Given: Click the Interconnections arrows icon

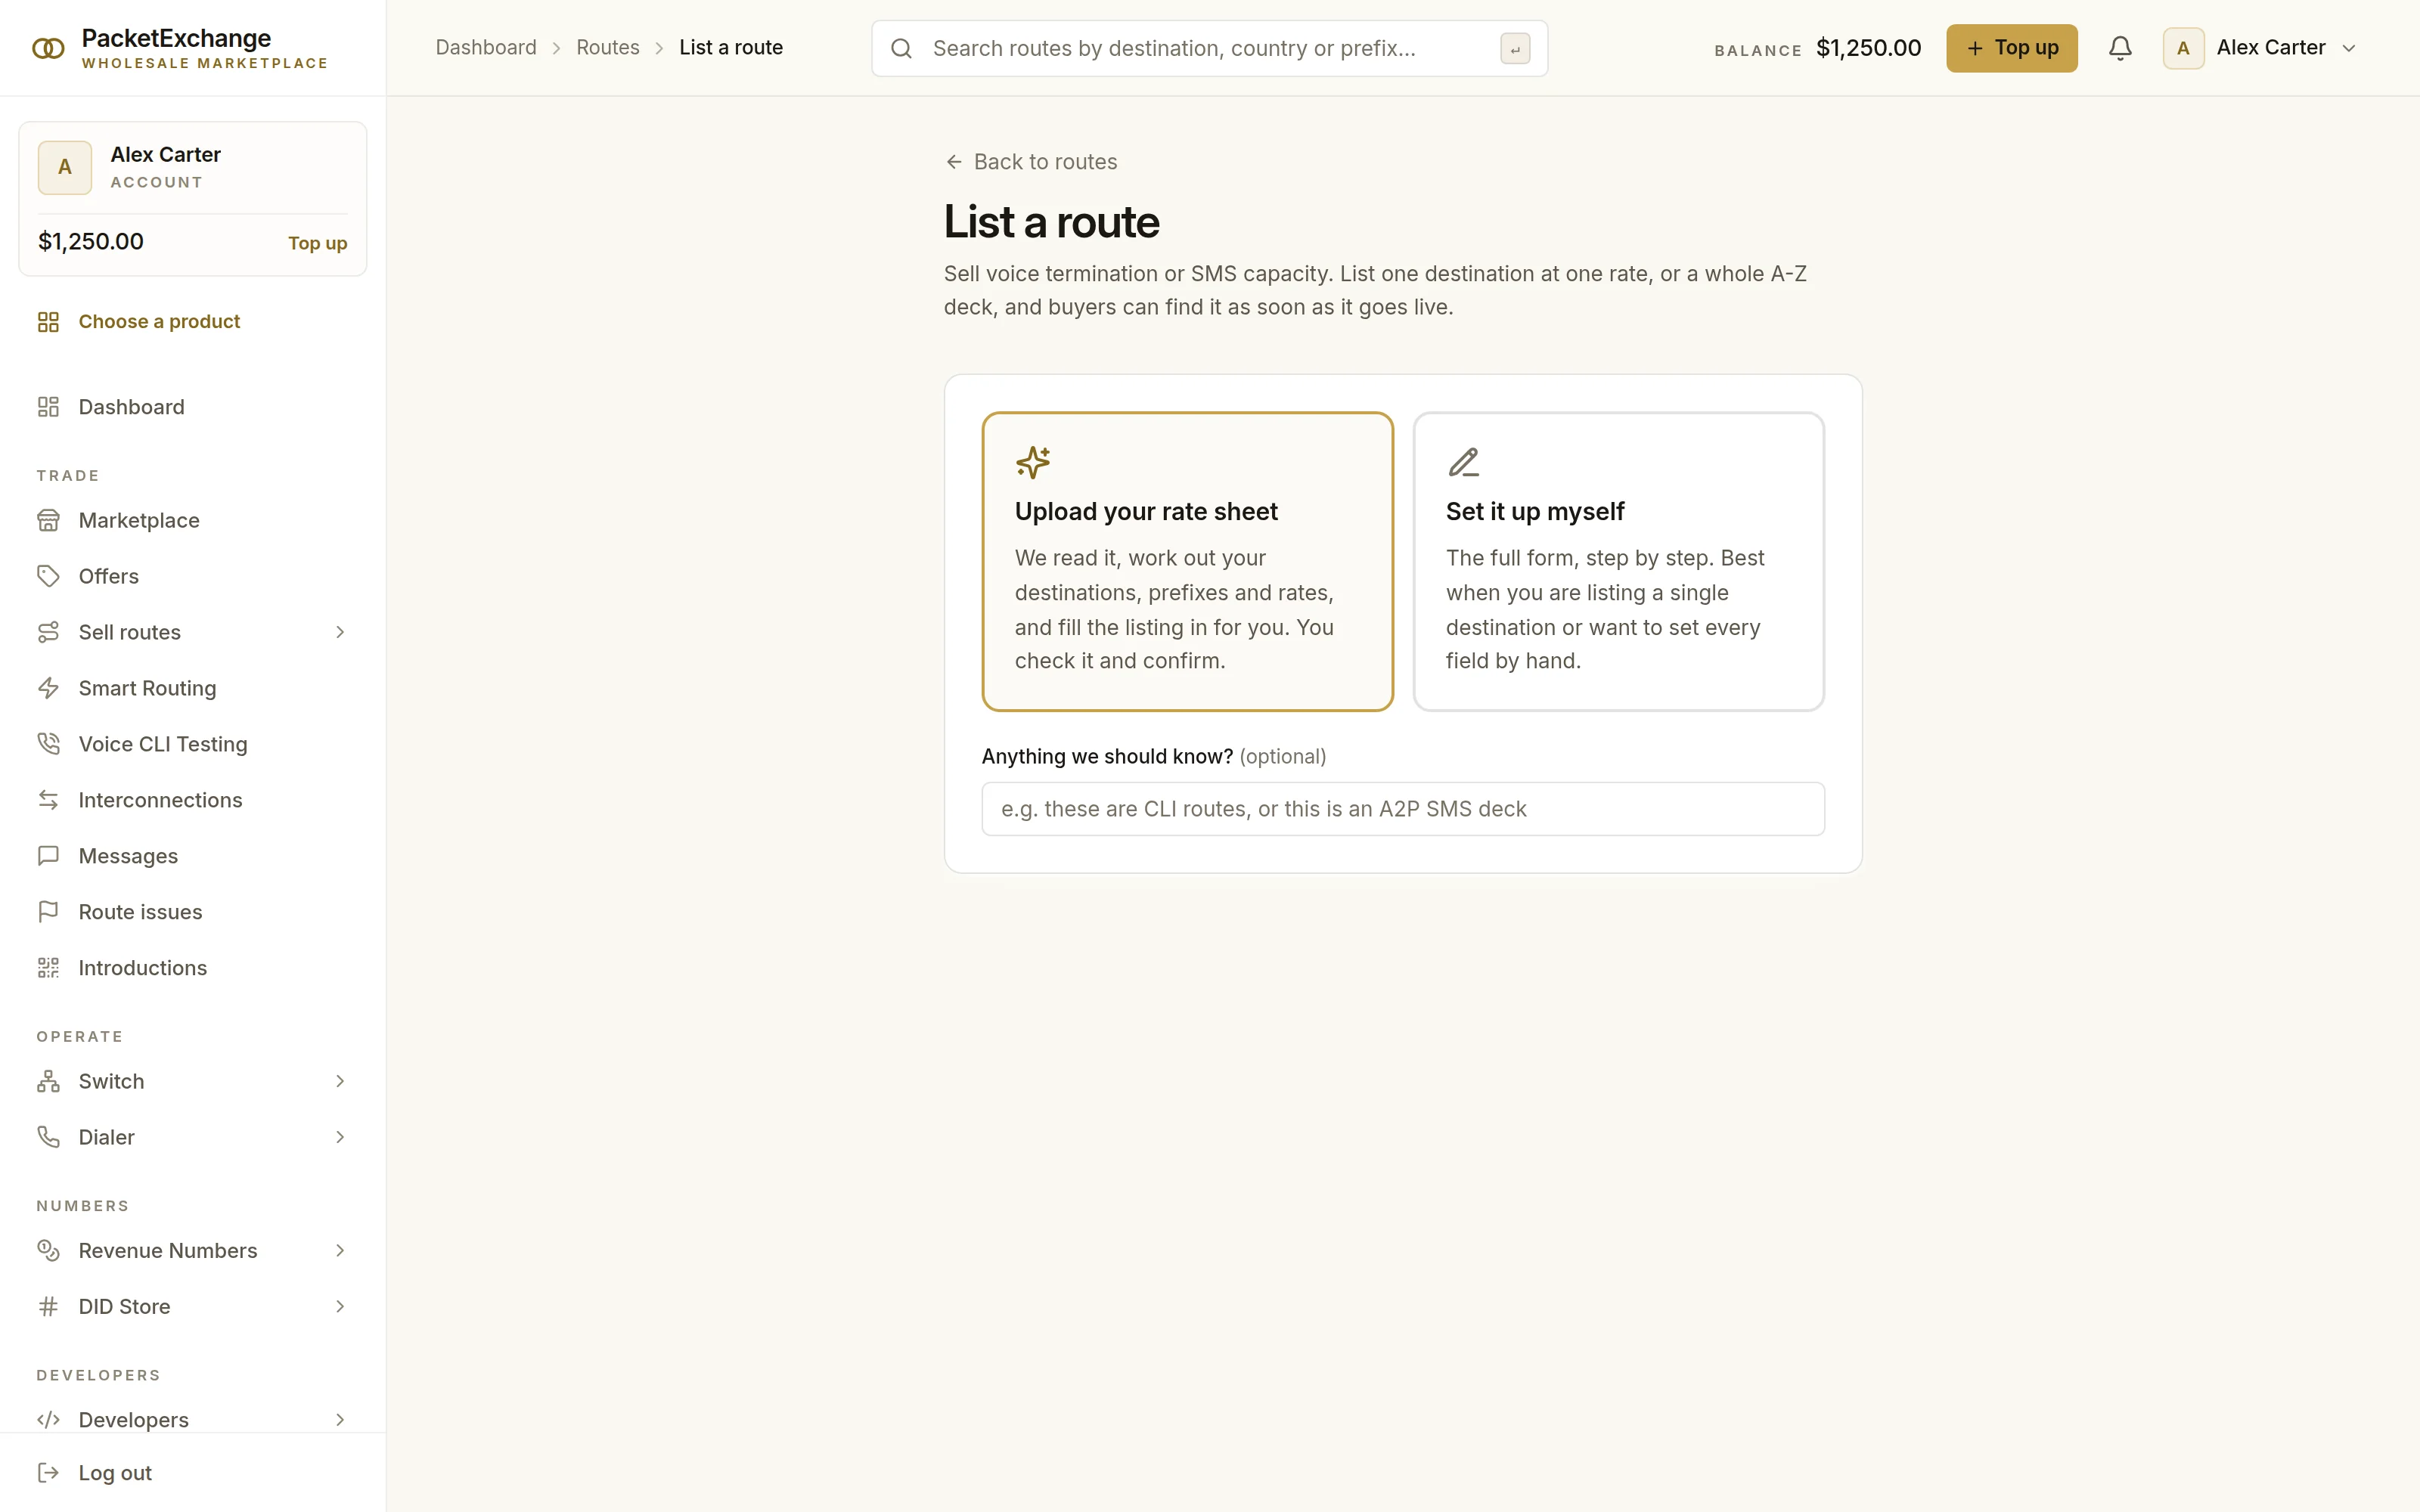Looking at the screenshot, I should click(48, 800).
